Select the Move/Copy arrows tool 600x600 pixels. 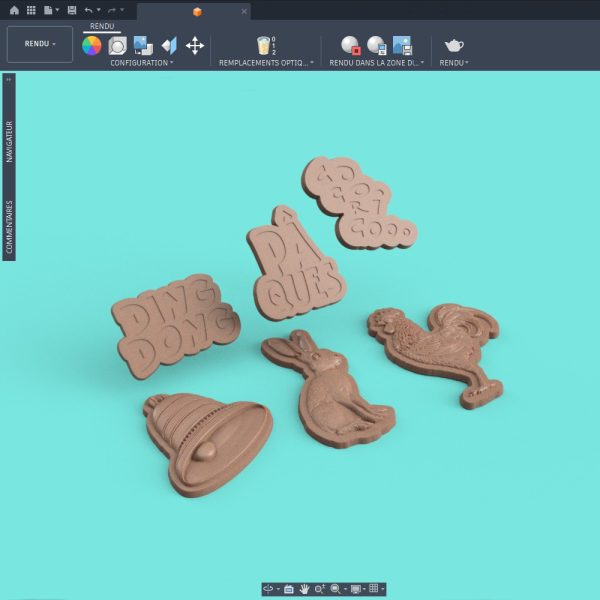(195, 46)
